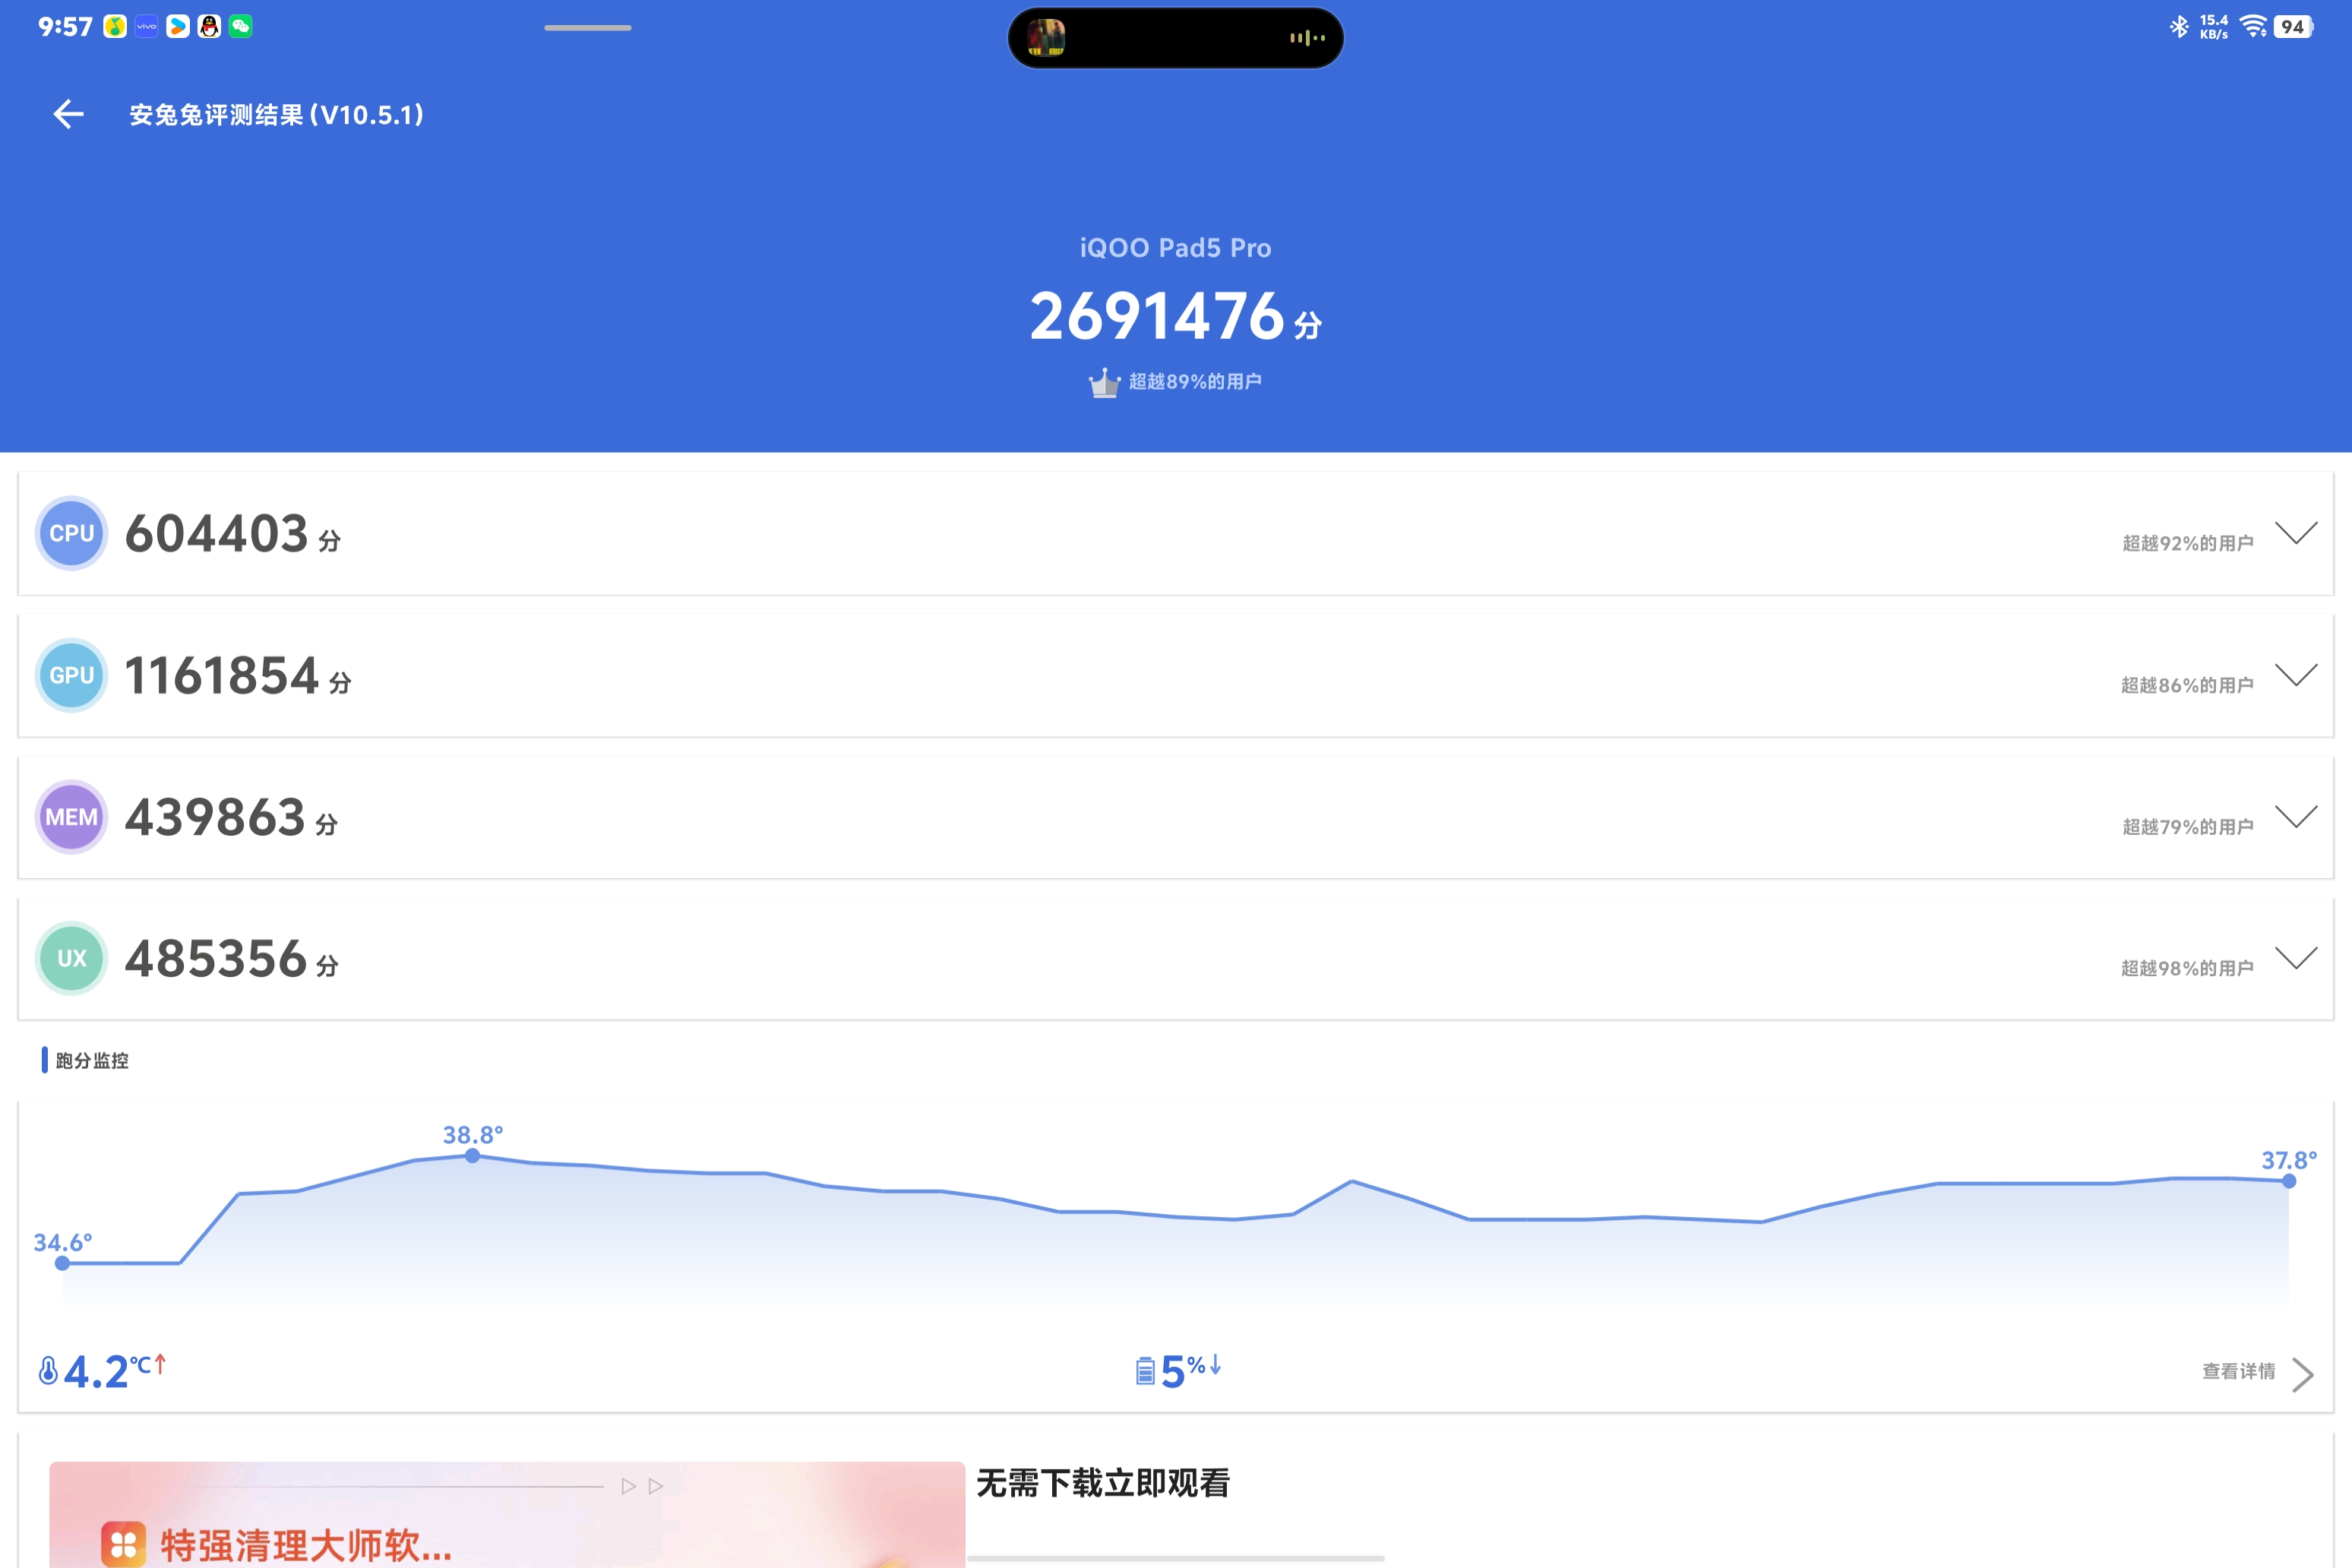Tap the status bar clock 9:57
The height and width of the screenshot is (1568, 2352).
65,27
